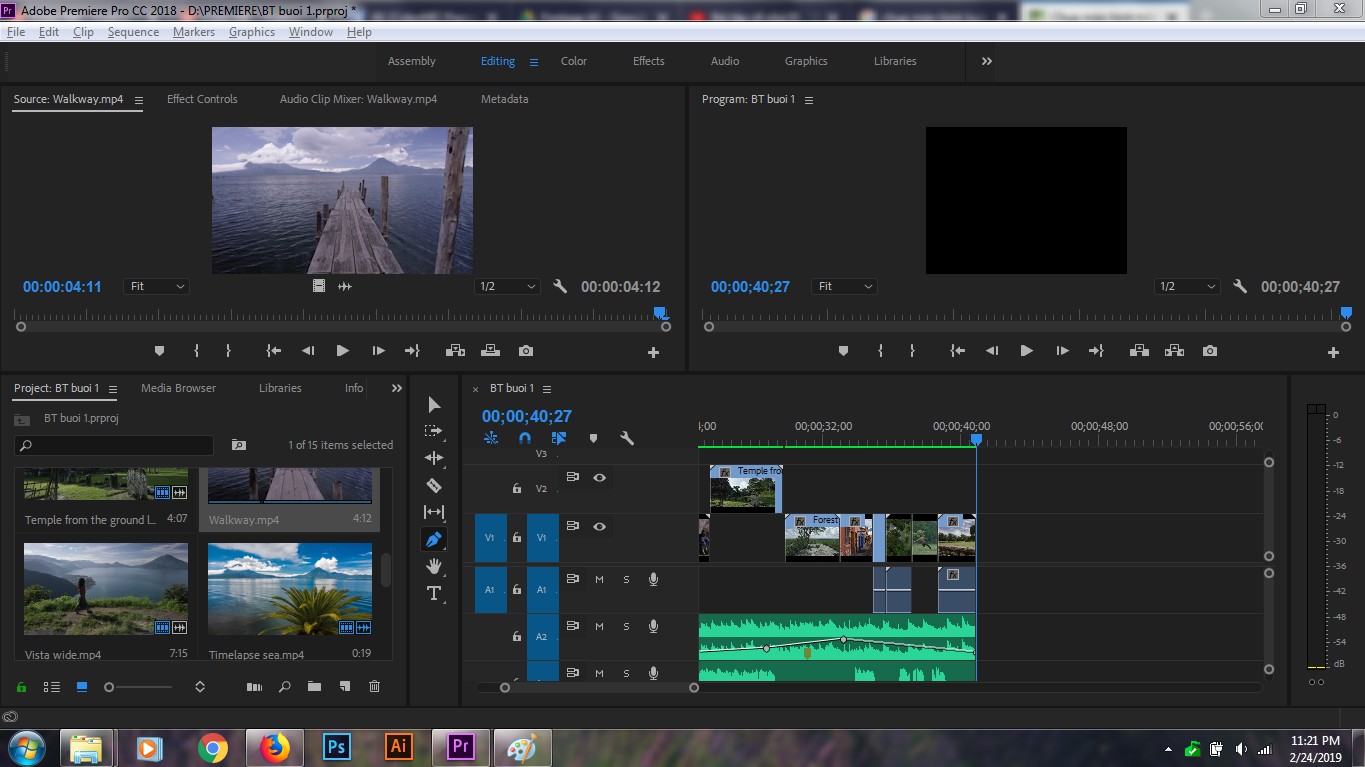Delete selected item with trash icon
The width and height of the screenshot is (1365, 767).
(374, 686)
